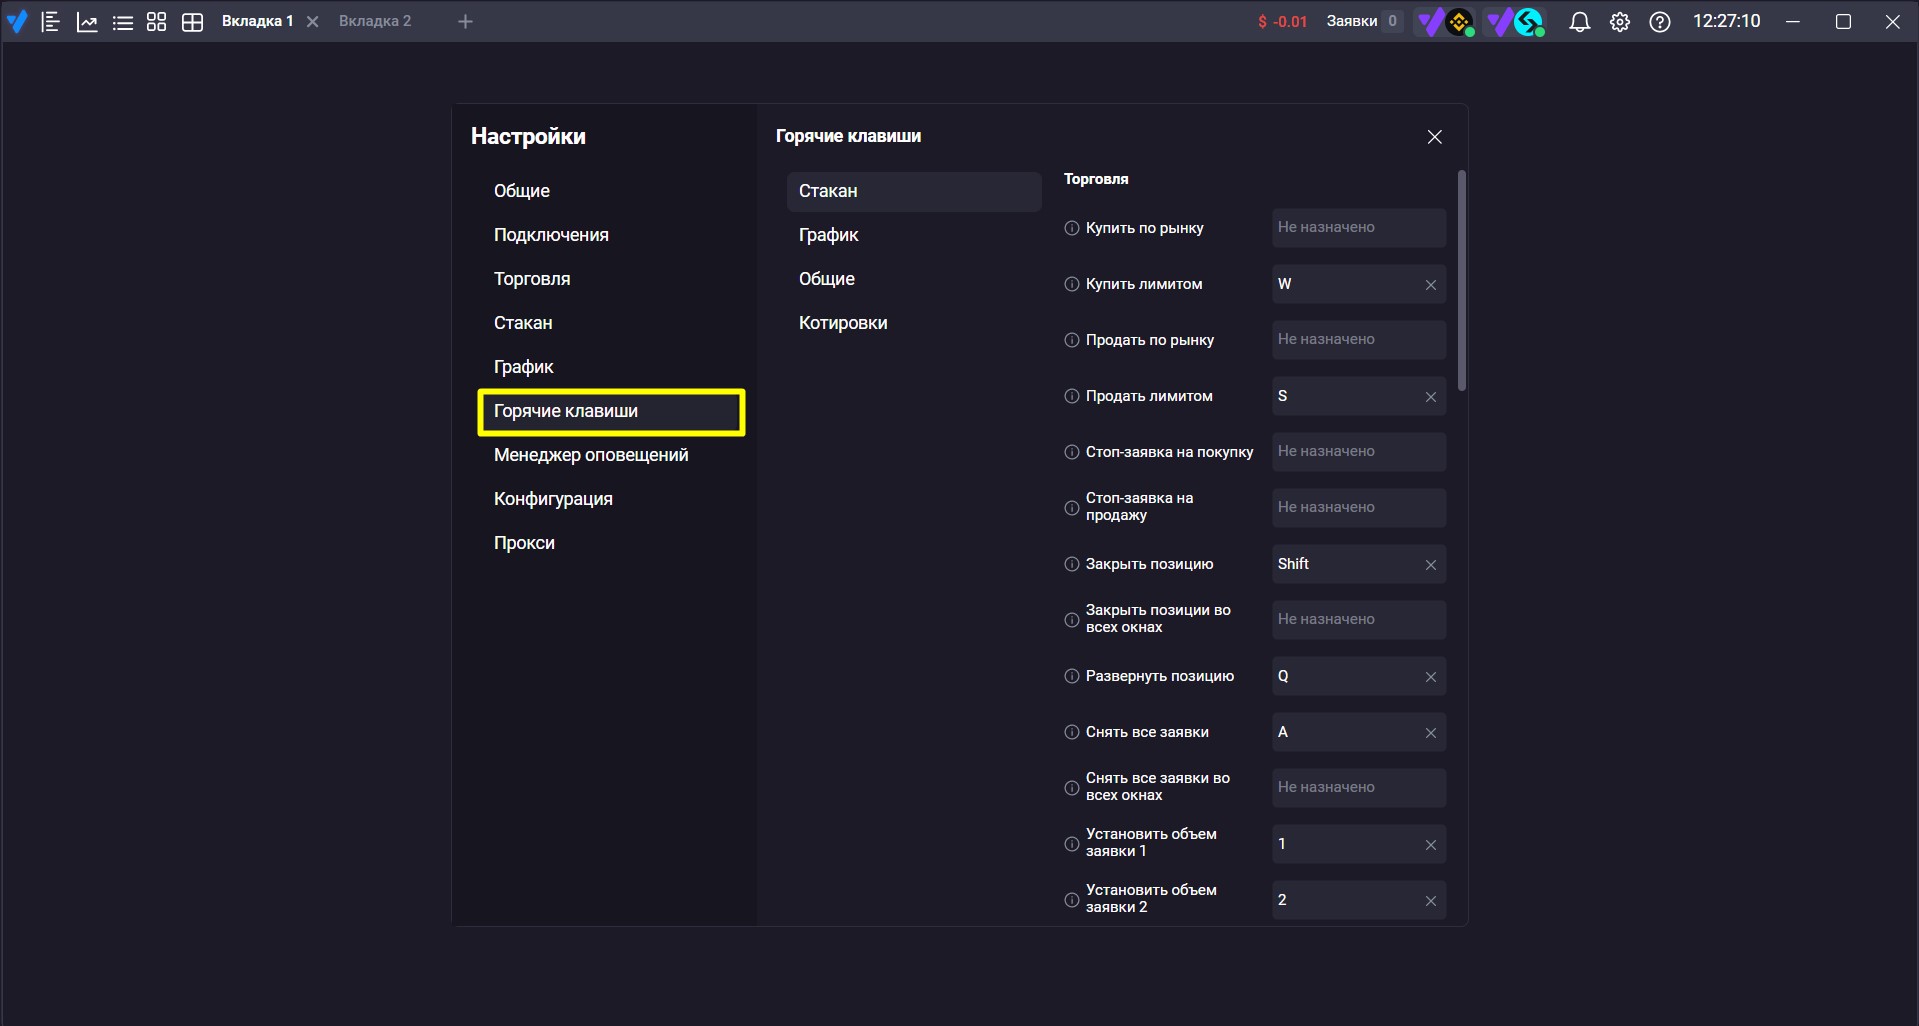Assign hotkey for Закрыть позиции во всех окнах
1919x1026 pixels.
coord(1359,620)
